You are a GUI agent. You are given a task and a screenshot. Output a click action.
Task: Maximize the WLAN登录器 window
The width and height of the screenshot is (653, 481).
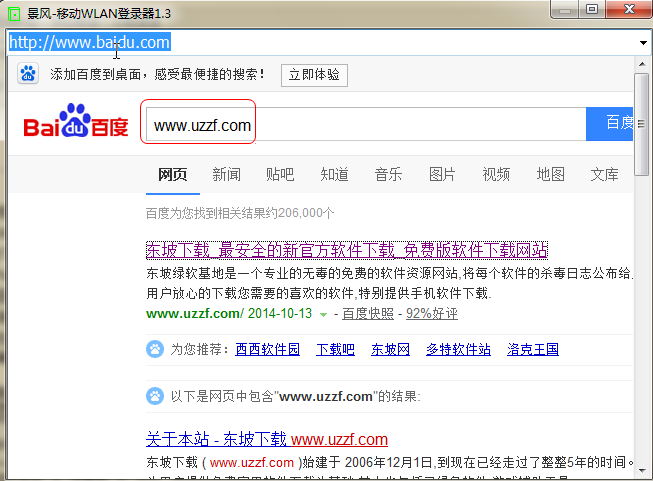coord(592,10)
